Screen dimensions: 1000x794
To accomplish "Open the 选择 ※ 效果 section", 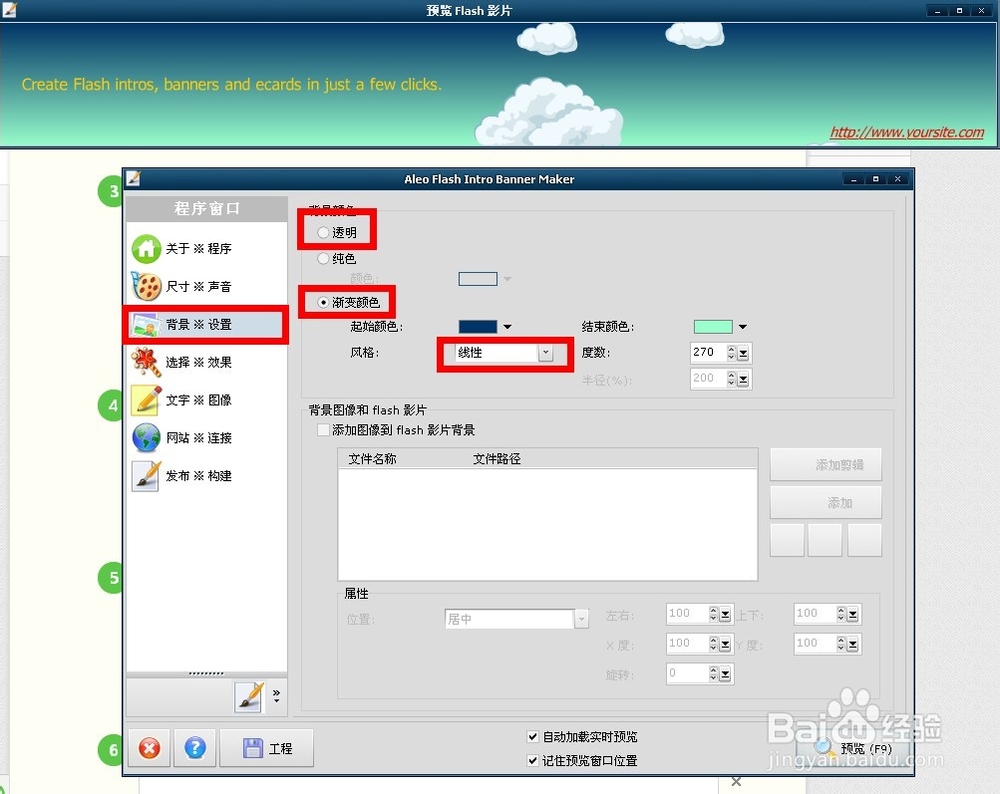I will [206, 362].
